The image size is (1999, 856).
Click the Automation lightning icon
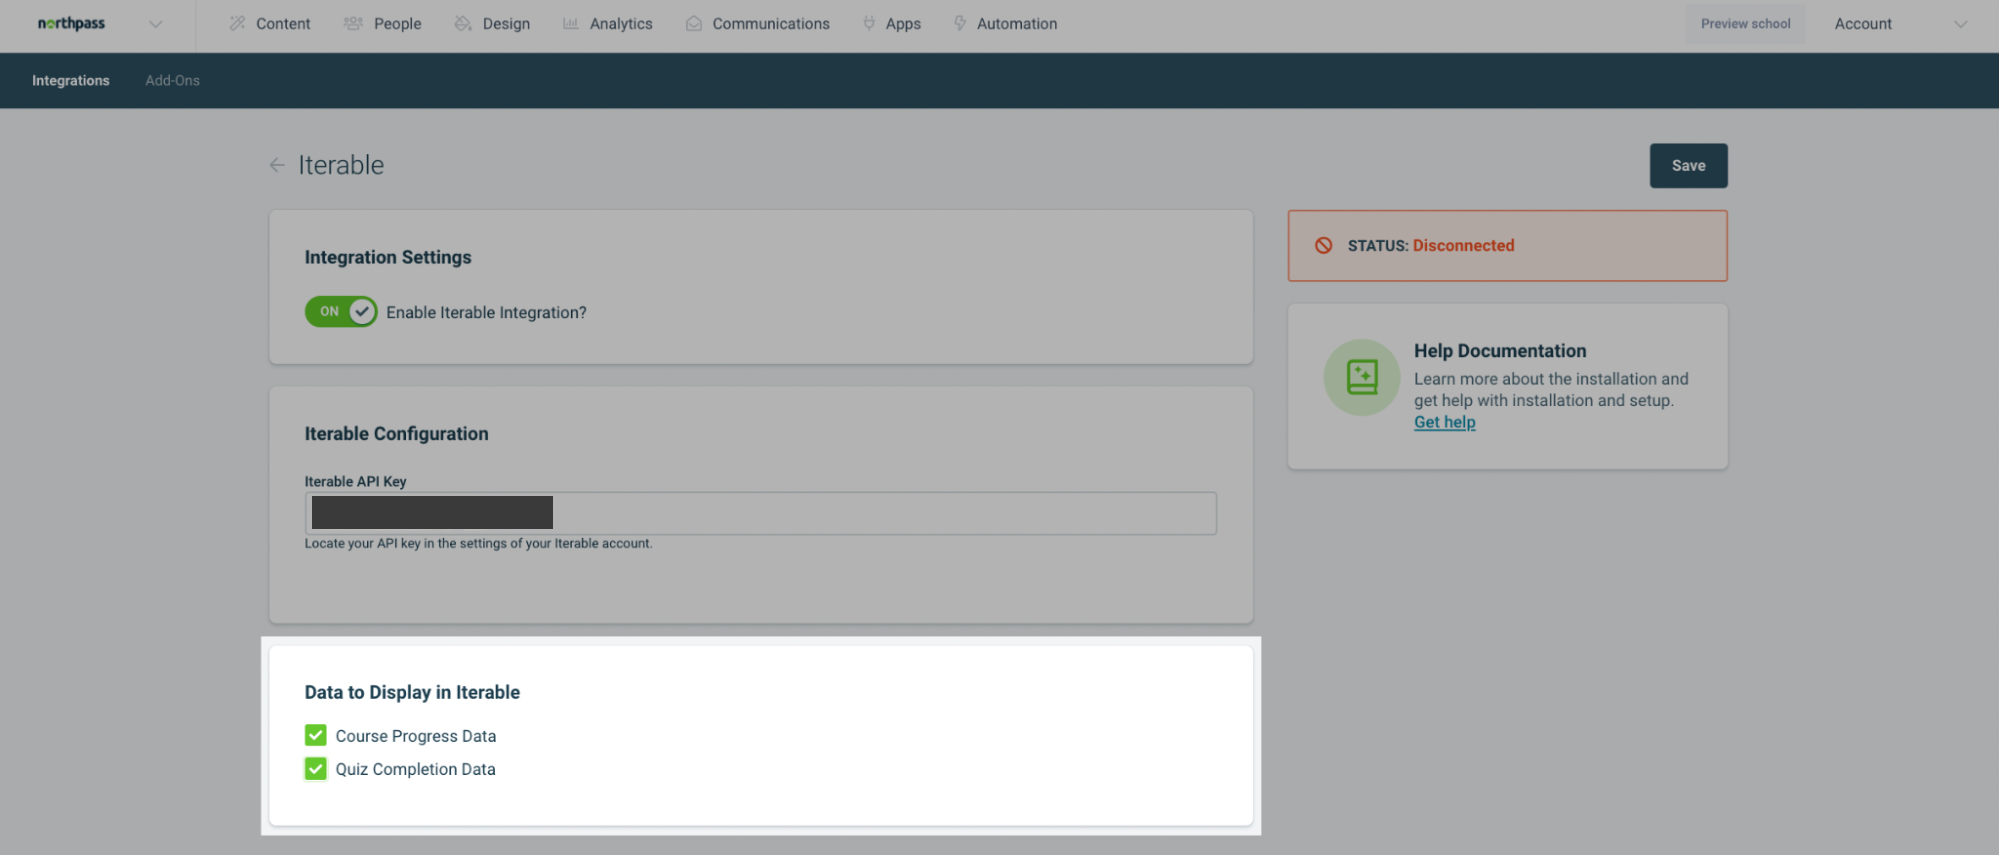(960, 23)
